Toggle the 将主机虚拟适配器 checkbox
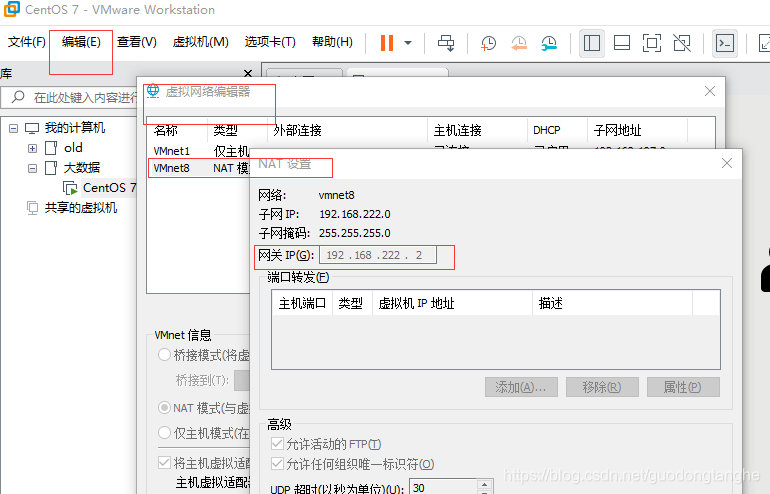The height and width of the screenshot is (494, 770). 165,463
